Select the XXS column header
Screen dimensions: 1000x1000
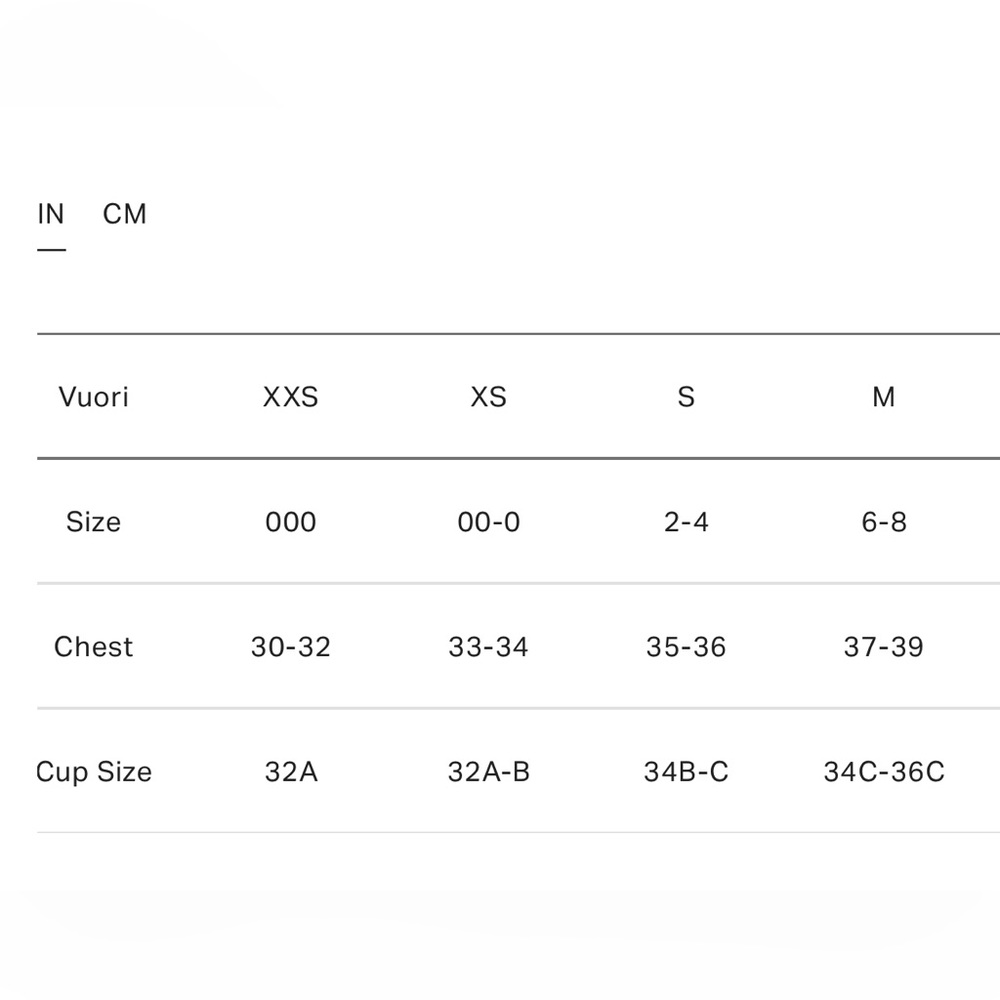pos(291,397)
